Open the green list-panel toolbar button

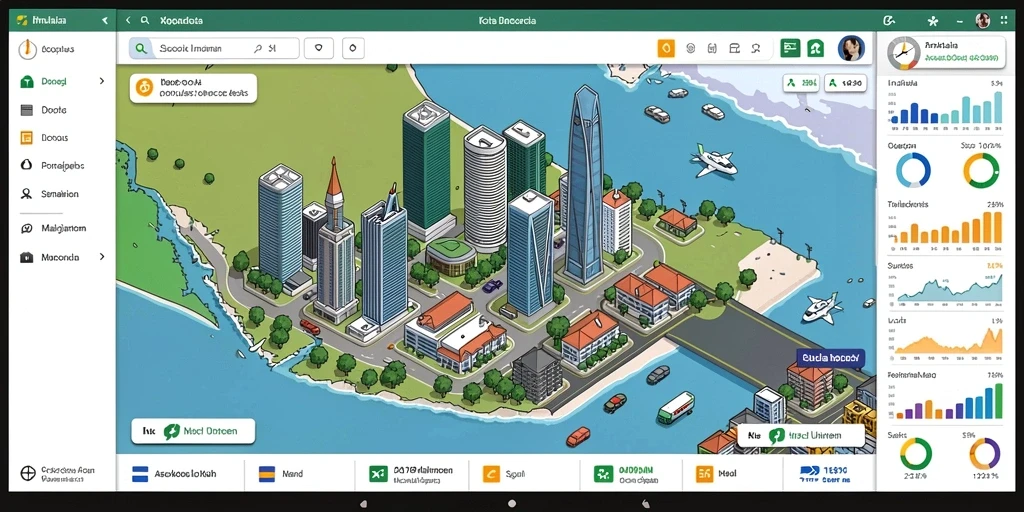tap(790, 48)
